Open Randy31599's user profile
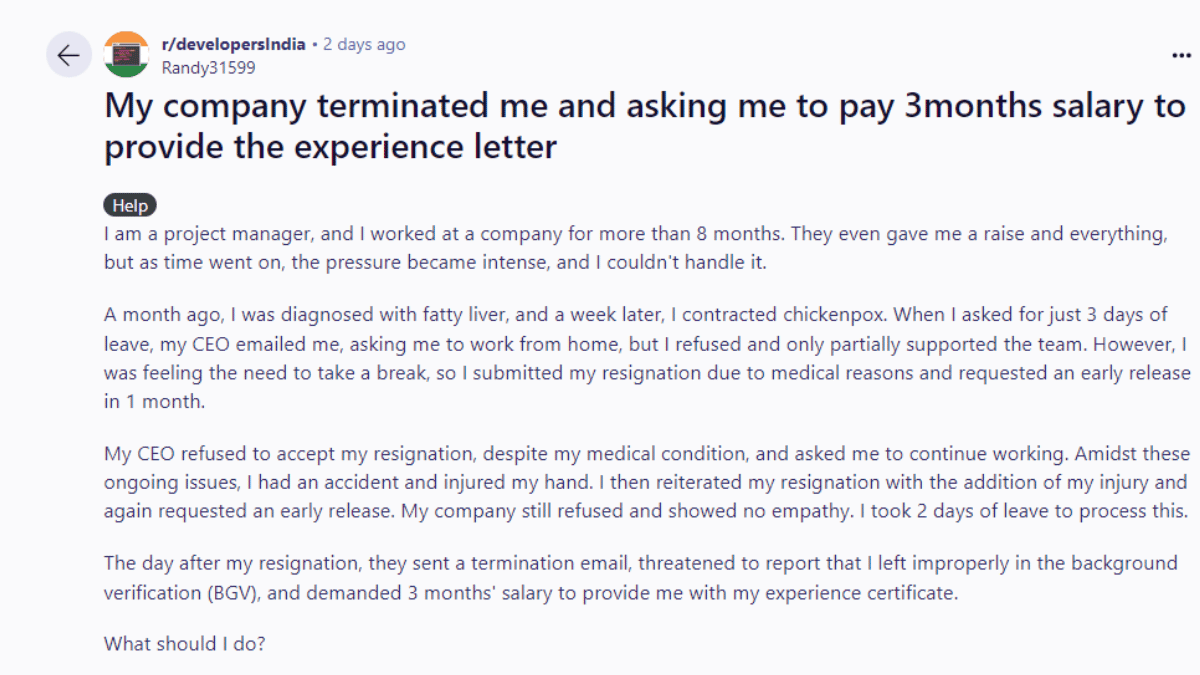1200x675 pixels. (x=208, y=68)
